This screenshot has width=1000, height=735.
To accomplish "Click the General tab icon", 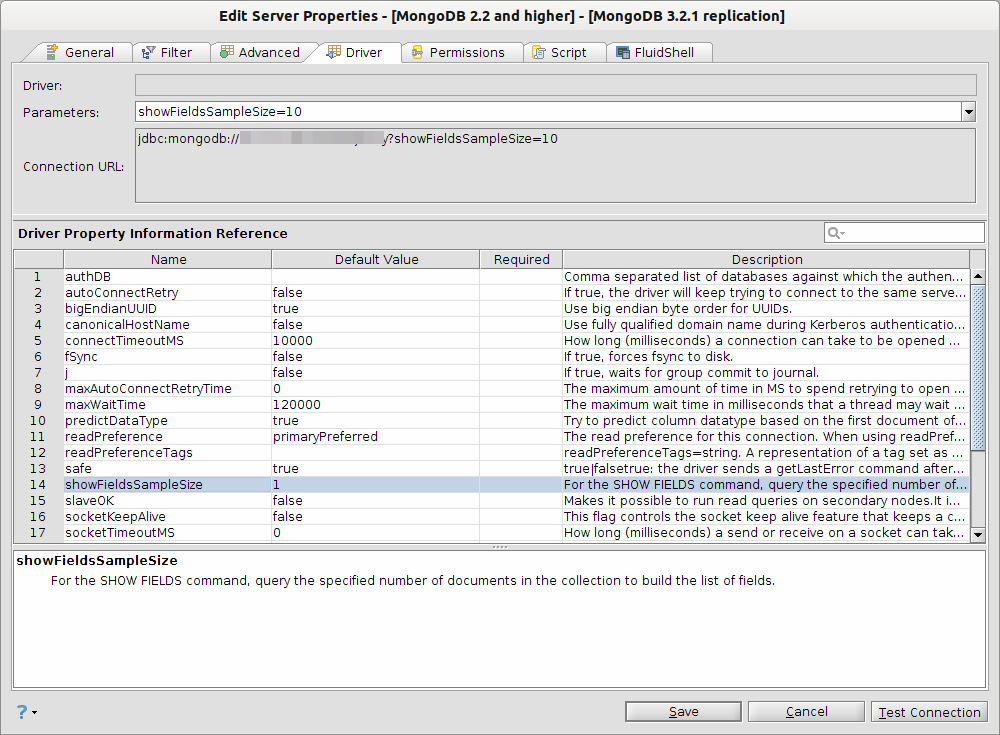I will point(52,52).
